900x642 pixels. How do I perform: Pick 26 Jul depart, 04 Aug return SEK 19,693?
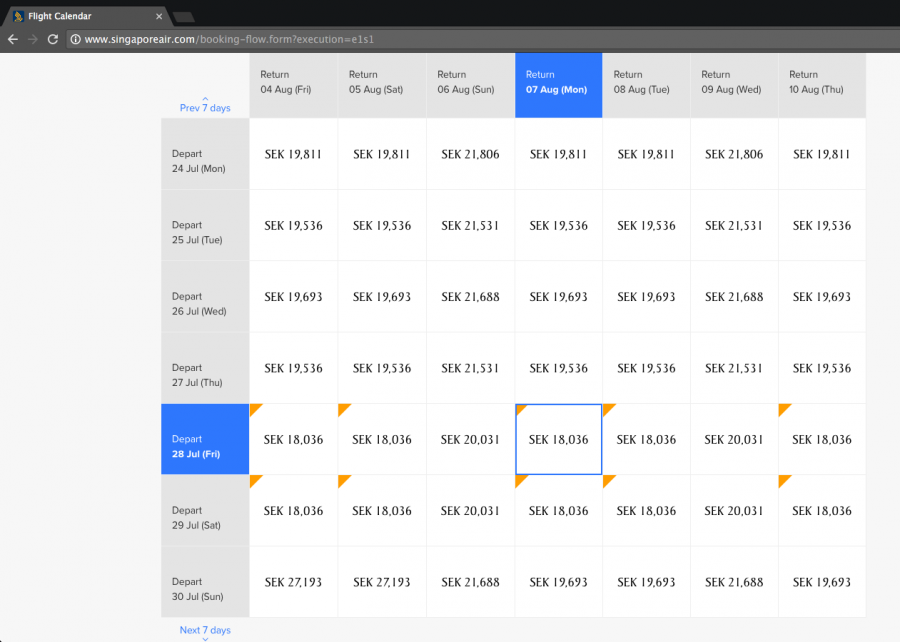[x=293, y=297]
